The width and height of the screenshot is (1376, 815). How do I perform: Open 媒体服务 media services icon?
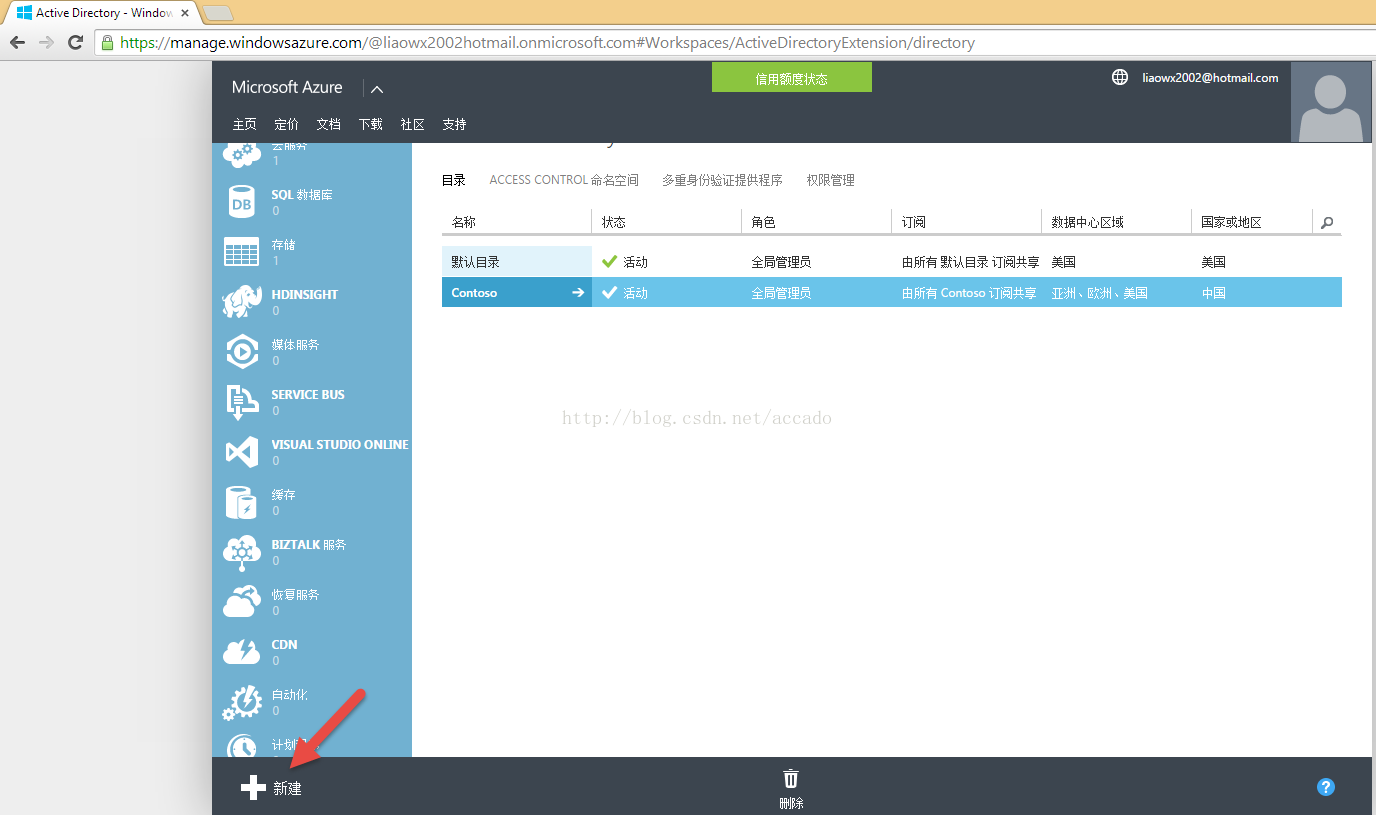click(242, 352)
